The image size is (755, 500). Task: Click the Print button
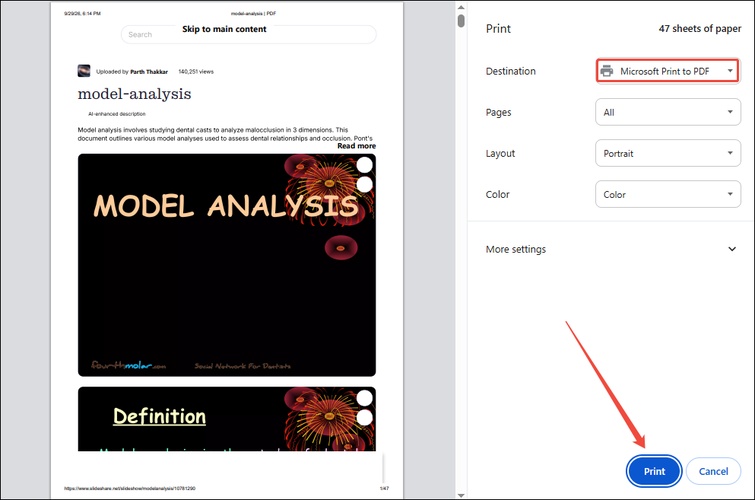point(654,471)
